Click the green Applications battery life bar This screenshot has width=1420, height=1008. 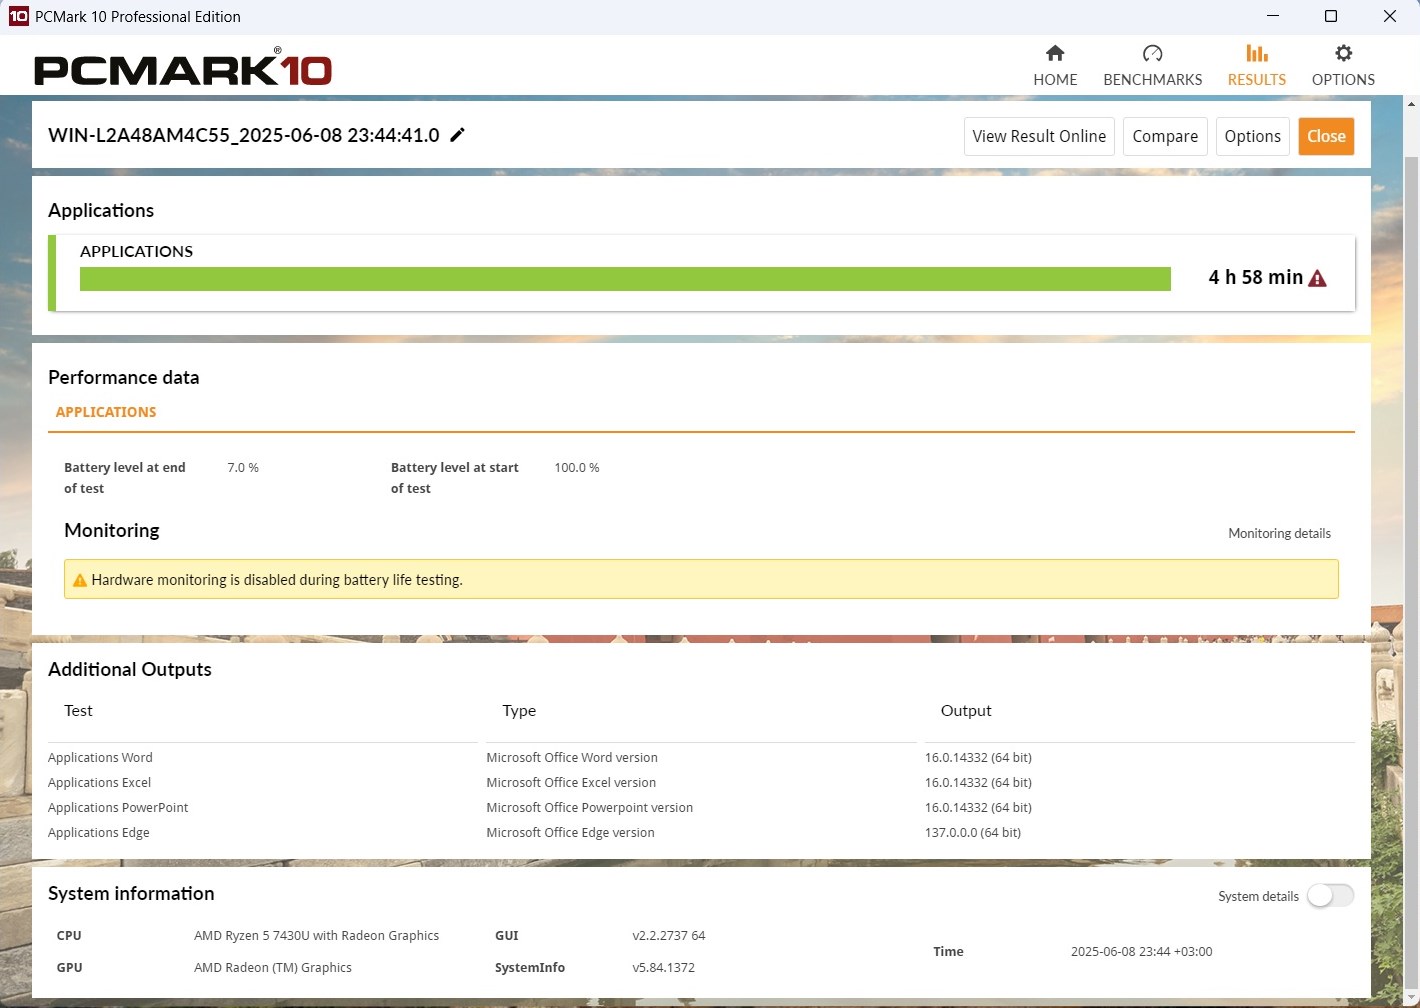(x=625, y=279)
